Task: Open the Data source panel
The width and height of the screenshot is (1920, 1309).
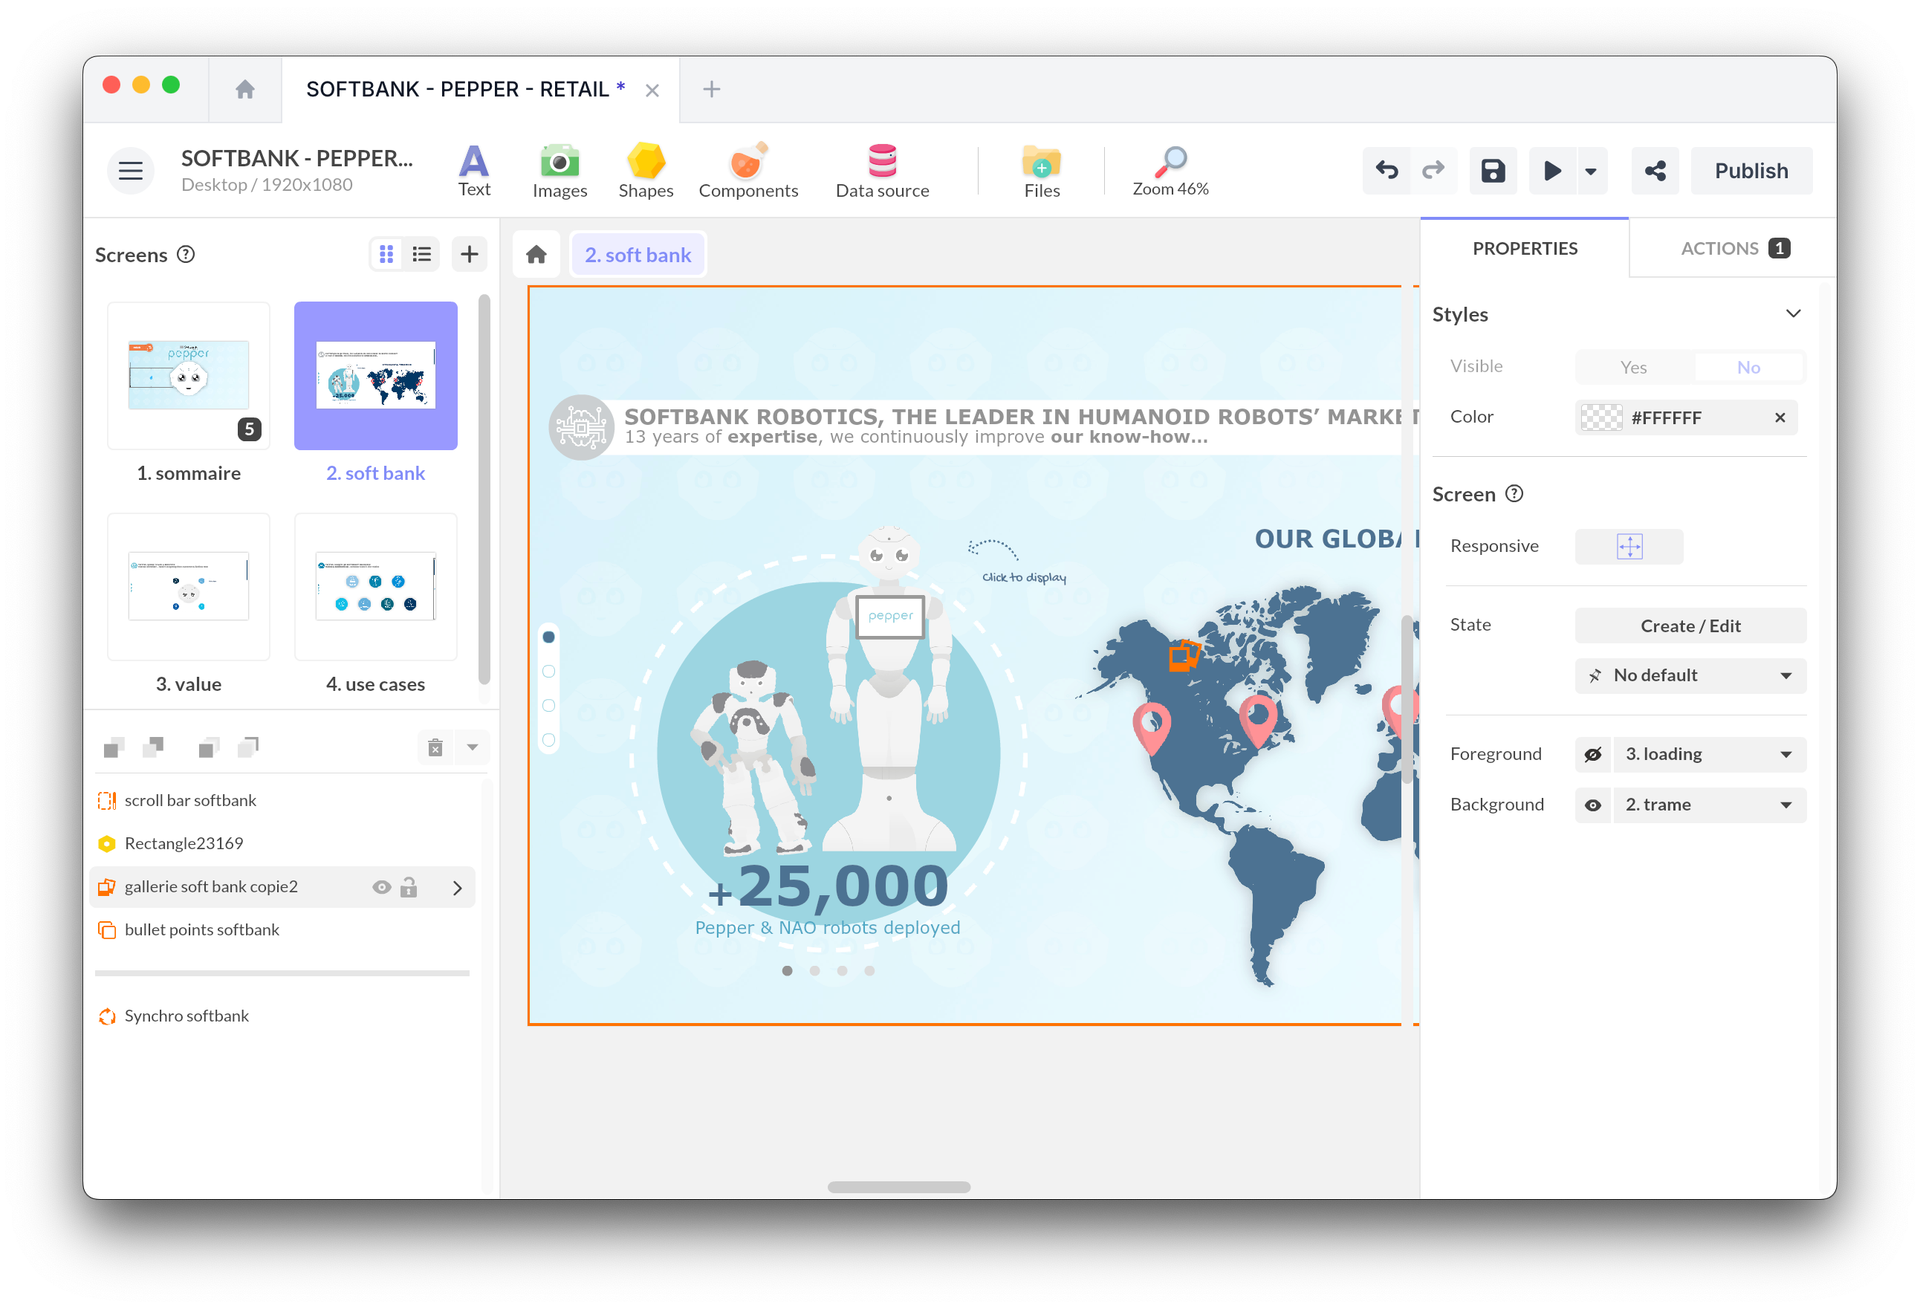Action: pyautogui.click(x=881, y=170)
